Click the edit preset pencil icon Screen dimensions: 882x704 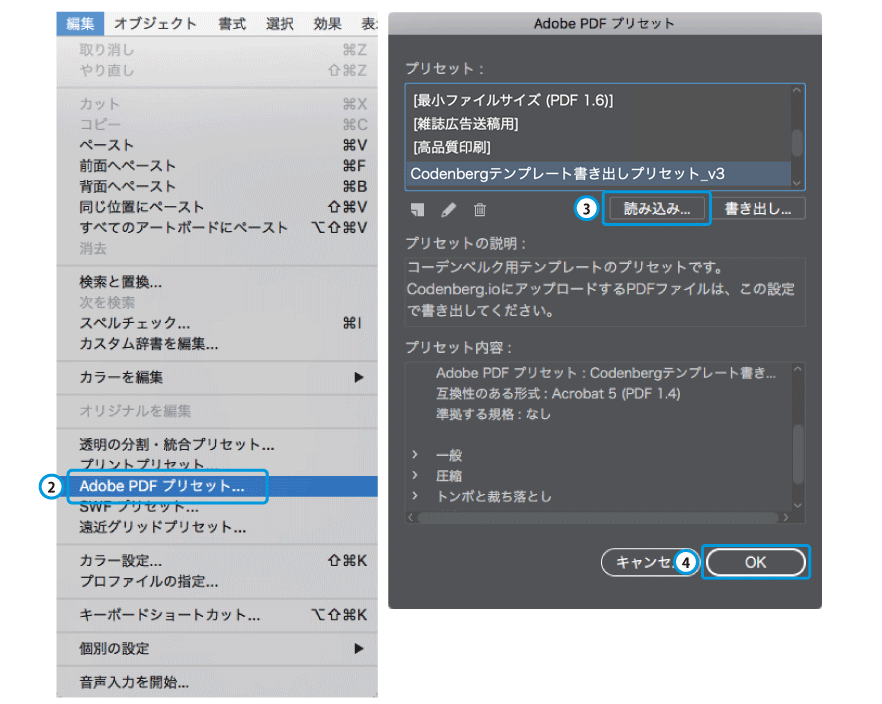(448, 210)
